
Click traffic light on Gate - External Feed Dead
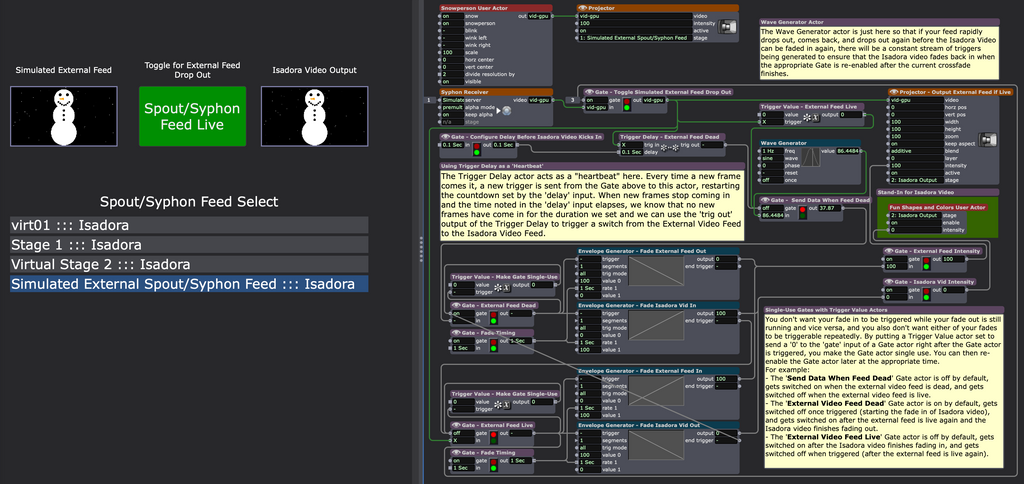494,317
